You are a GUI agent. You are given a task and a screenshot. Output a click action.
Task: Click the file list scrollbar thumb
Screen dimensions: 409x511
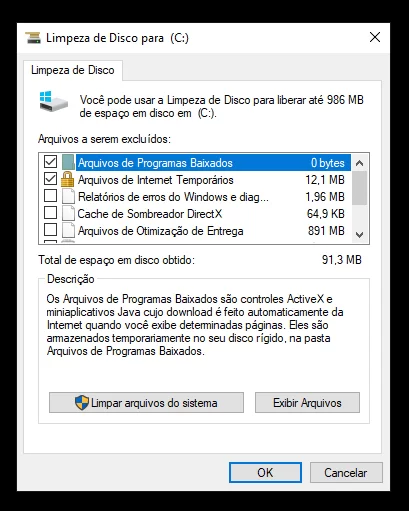click(x=359, y=188)
